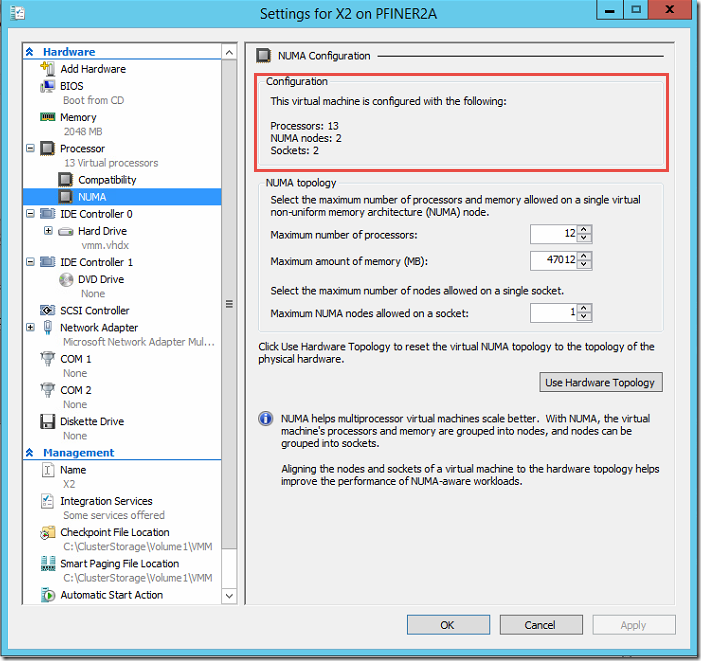Click the Apply button
This screenshot has height=661, width=701.
click(x=634, y=625)
